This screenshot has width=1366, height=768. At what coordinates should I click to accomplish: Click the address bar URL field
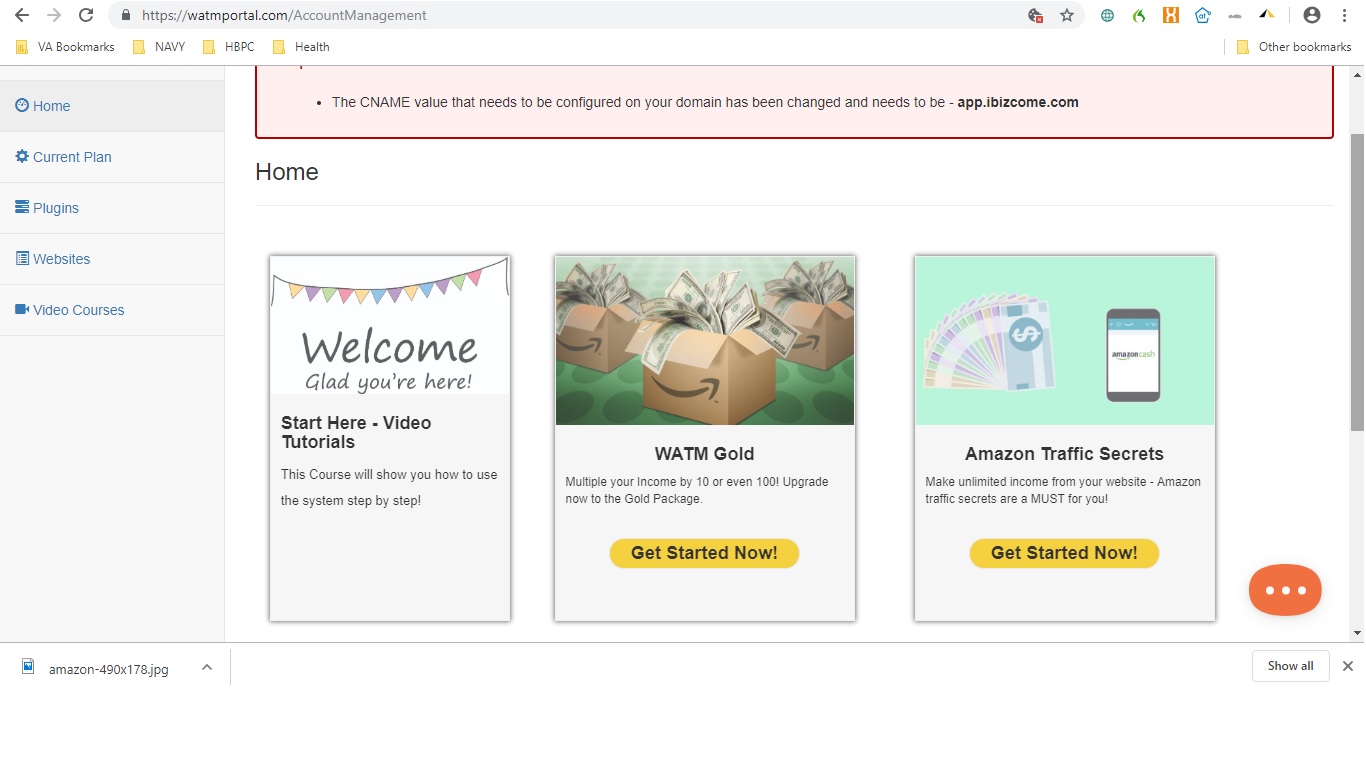570,15
